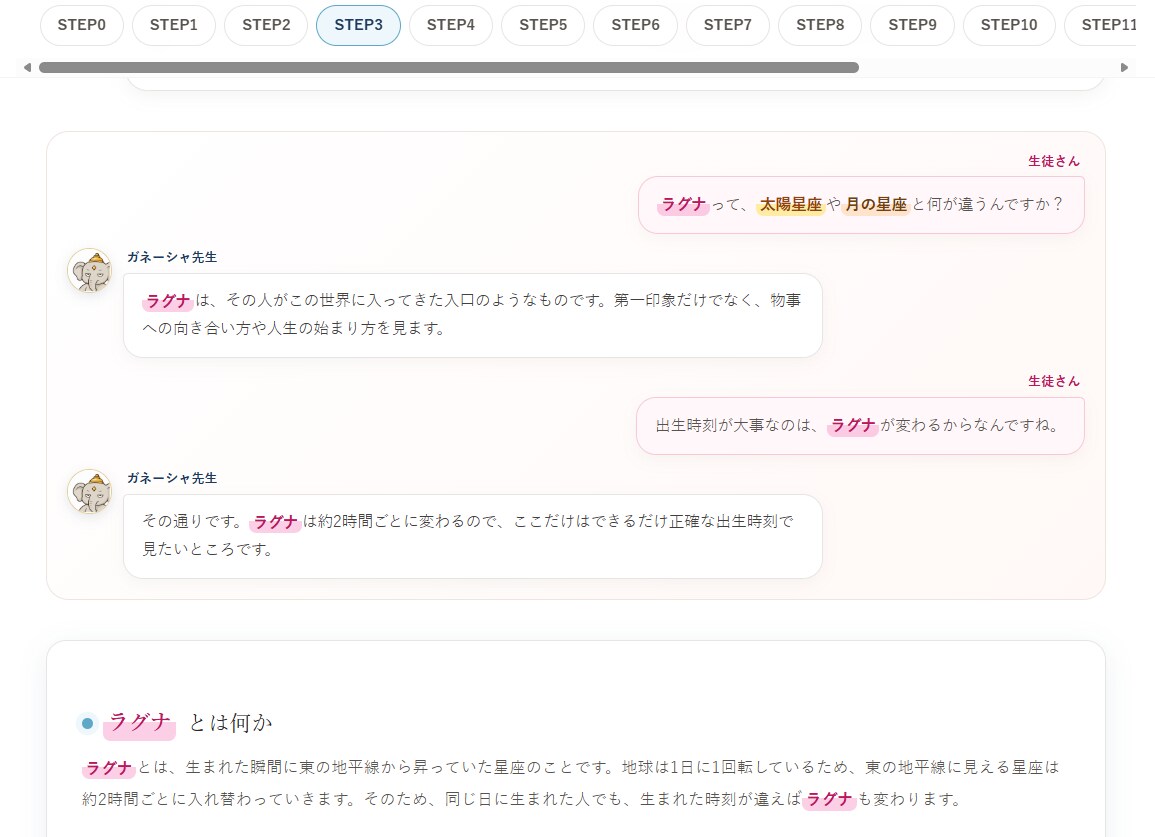
Task: Click ラグナ at the start of the definition paragraph
Action: (108, 768)
